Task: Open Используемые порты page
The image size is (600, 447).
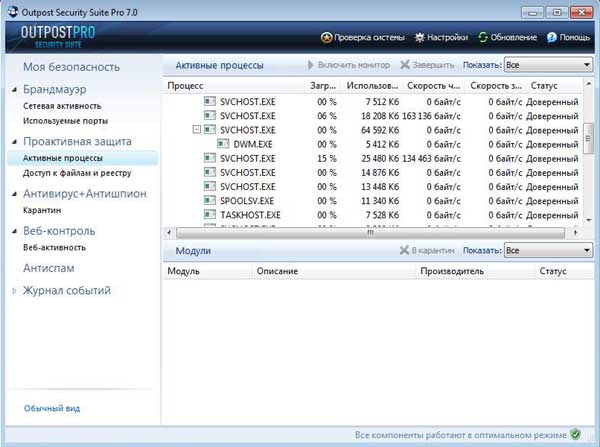Action: click(x=65, y=121)
